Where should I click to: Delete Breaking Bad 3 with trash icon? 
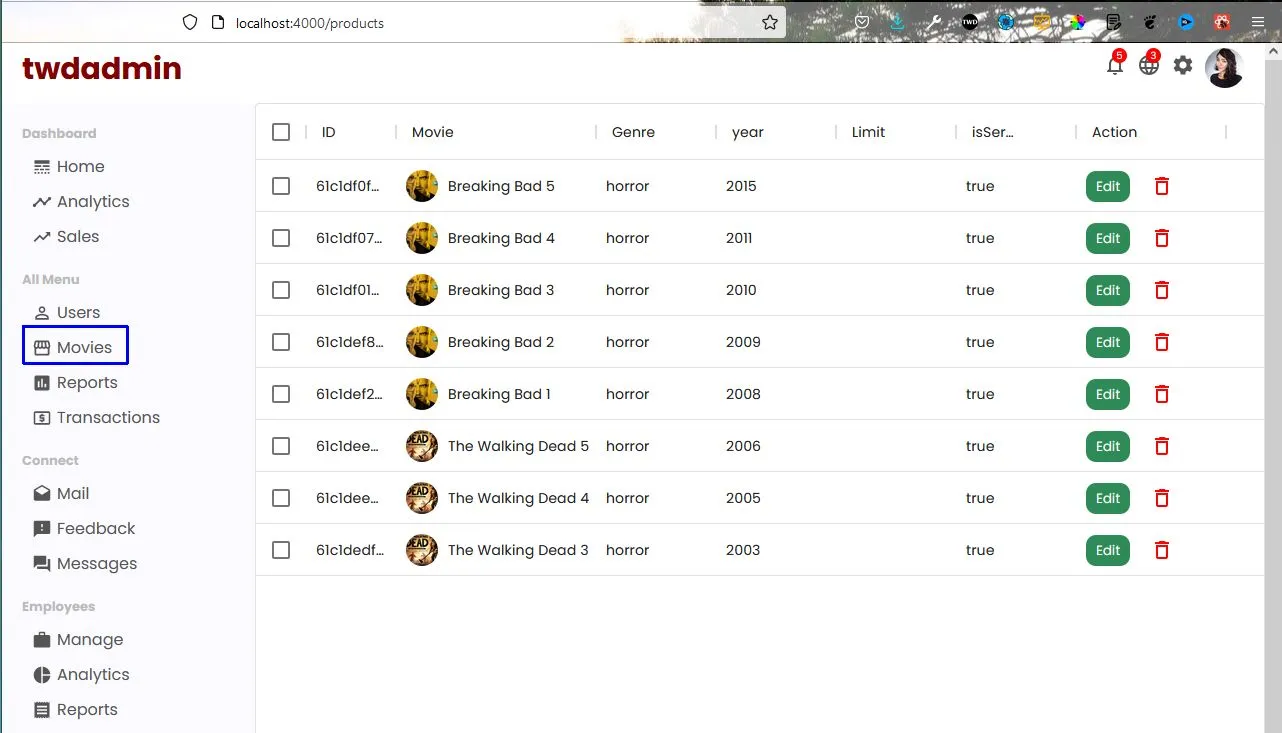pos(1162,290)
